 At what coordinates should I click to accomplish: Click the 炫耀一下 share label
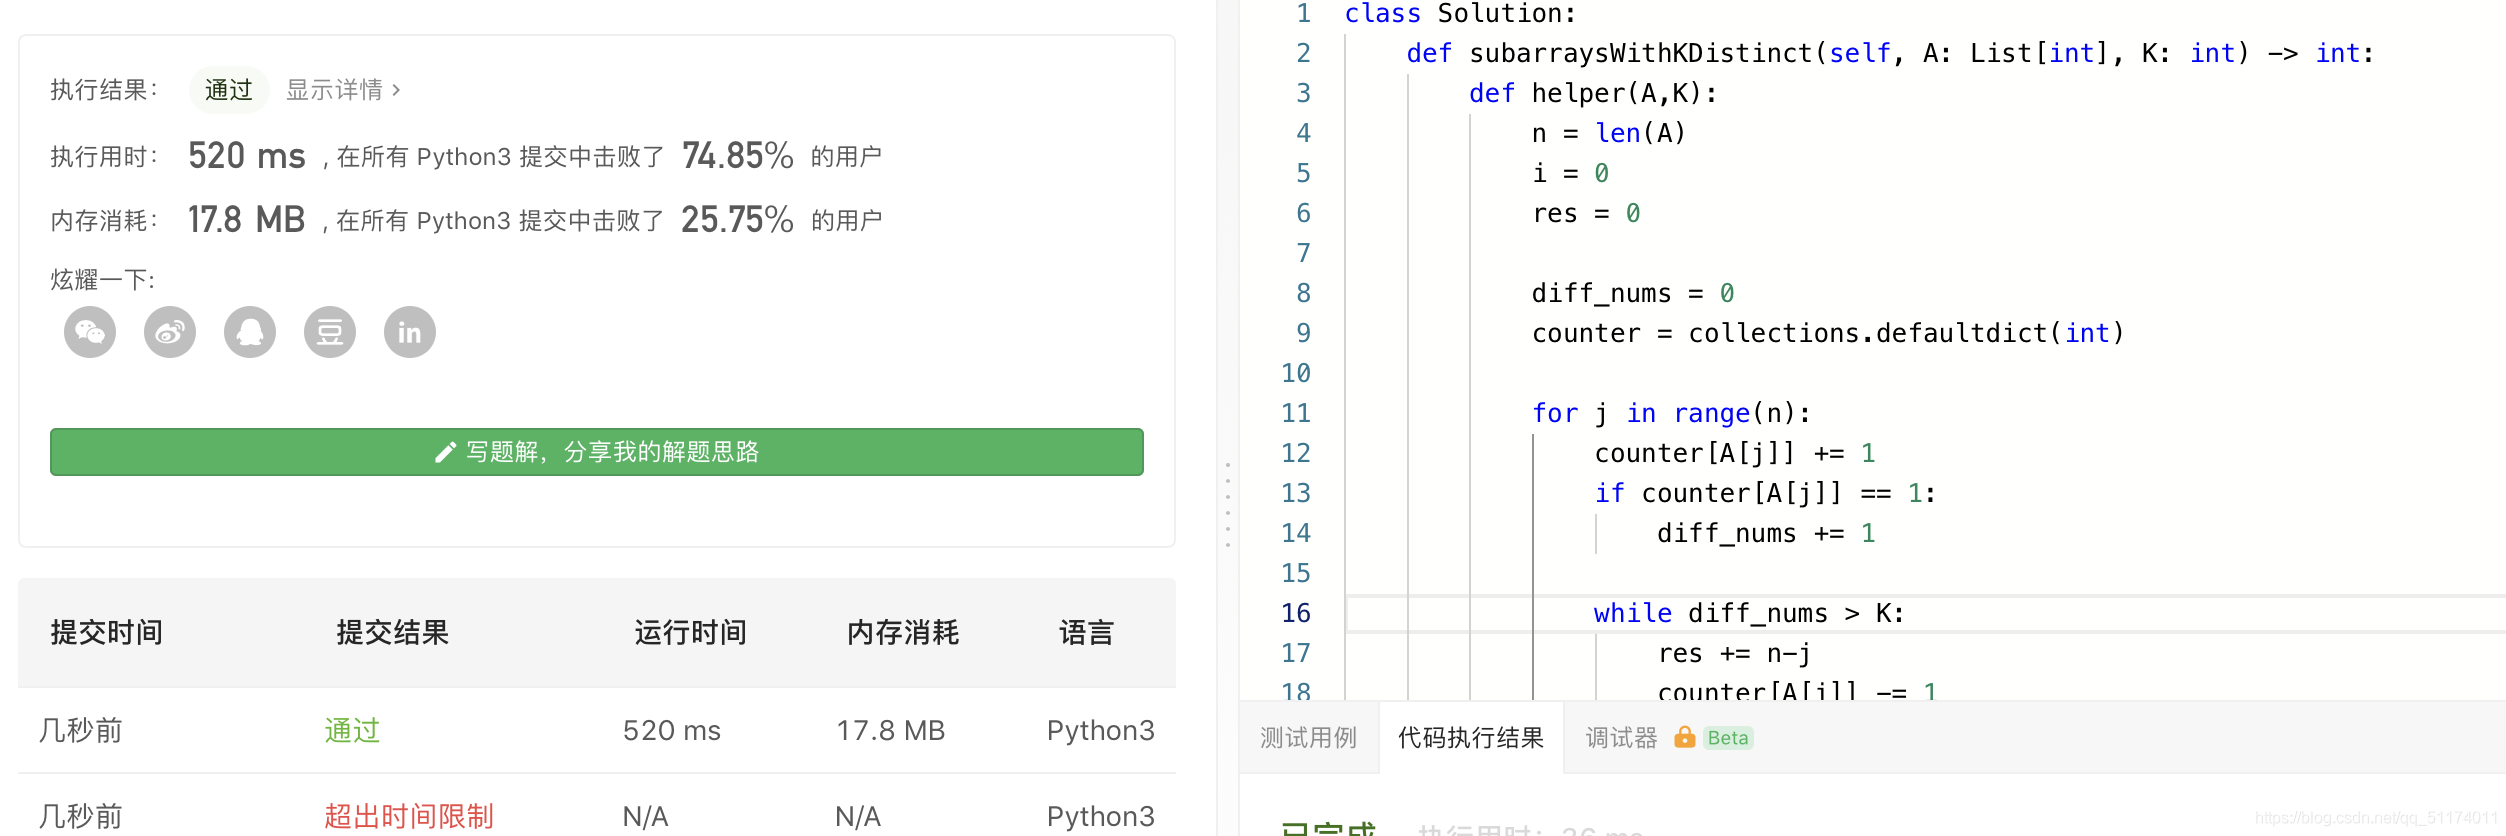(x=103, y=280)
